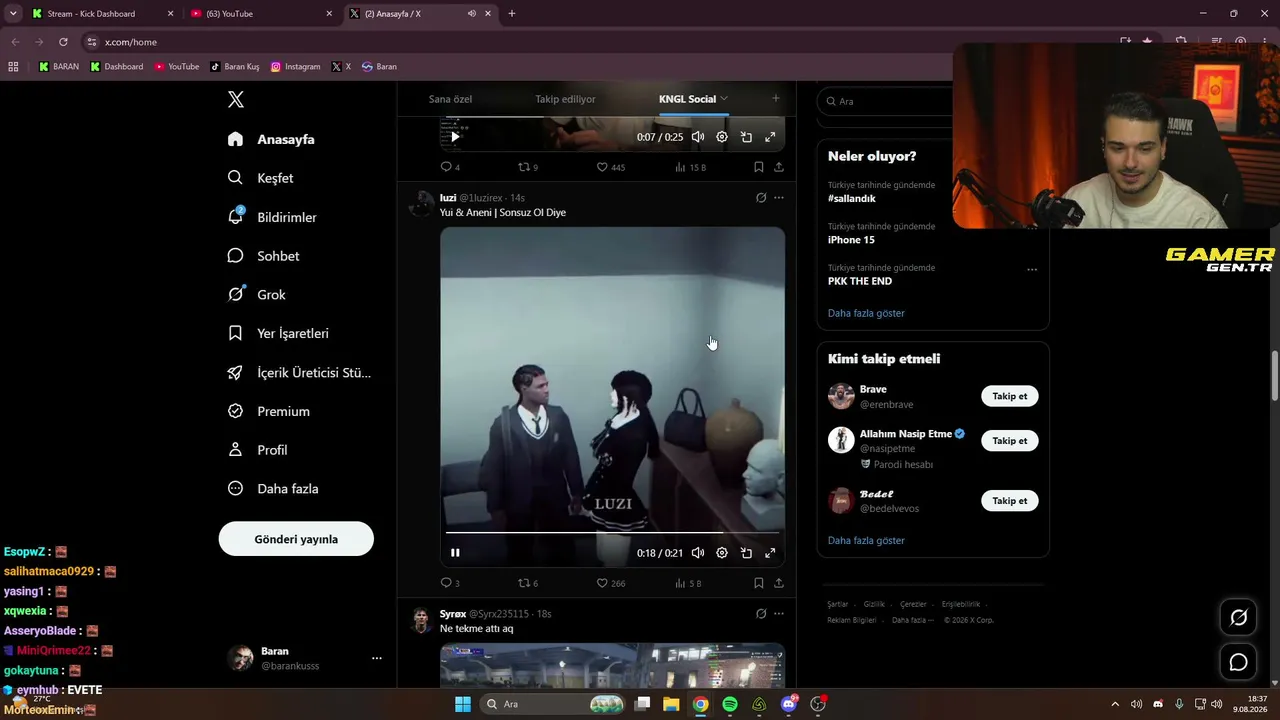Bookmark the top post with 15 B views

click(759, 167)
